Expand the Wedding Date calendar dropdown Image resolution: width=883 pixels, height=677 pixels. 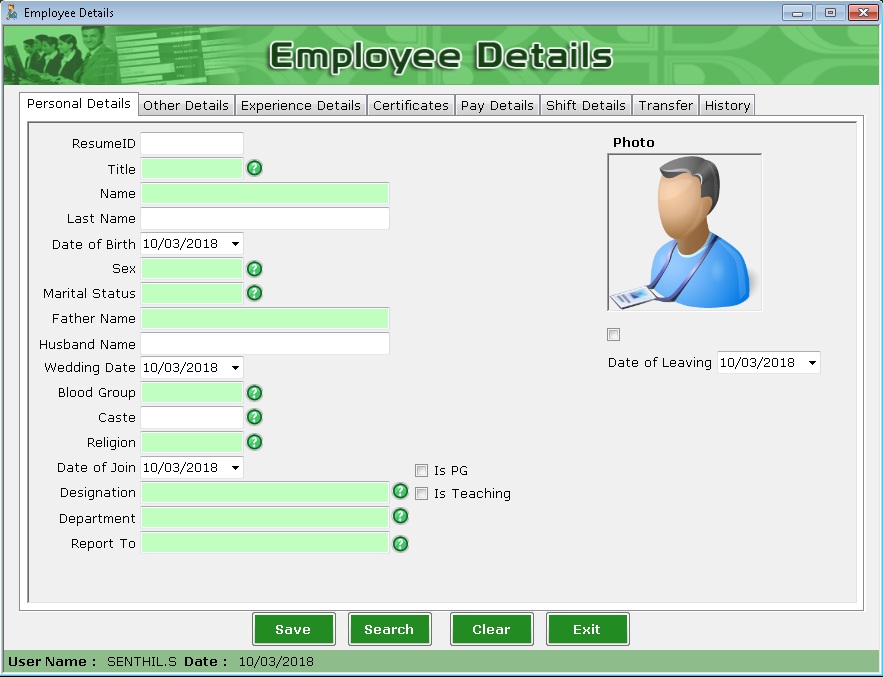coord(233,367)
